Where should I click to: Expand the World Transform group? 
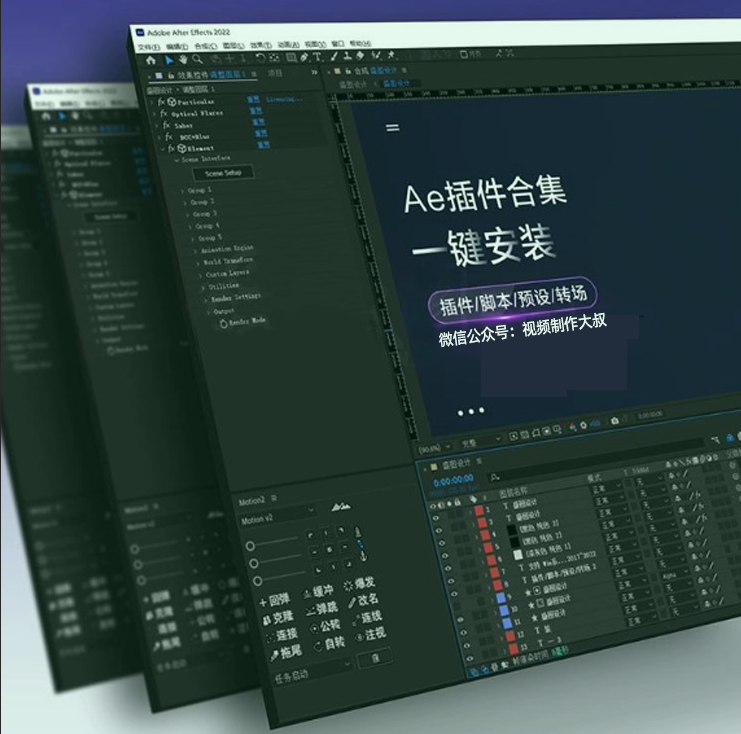point(198,263)
